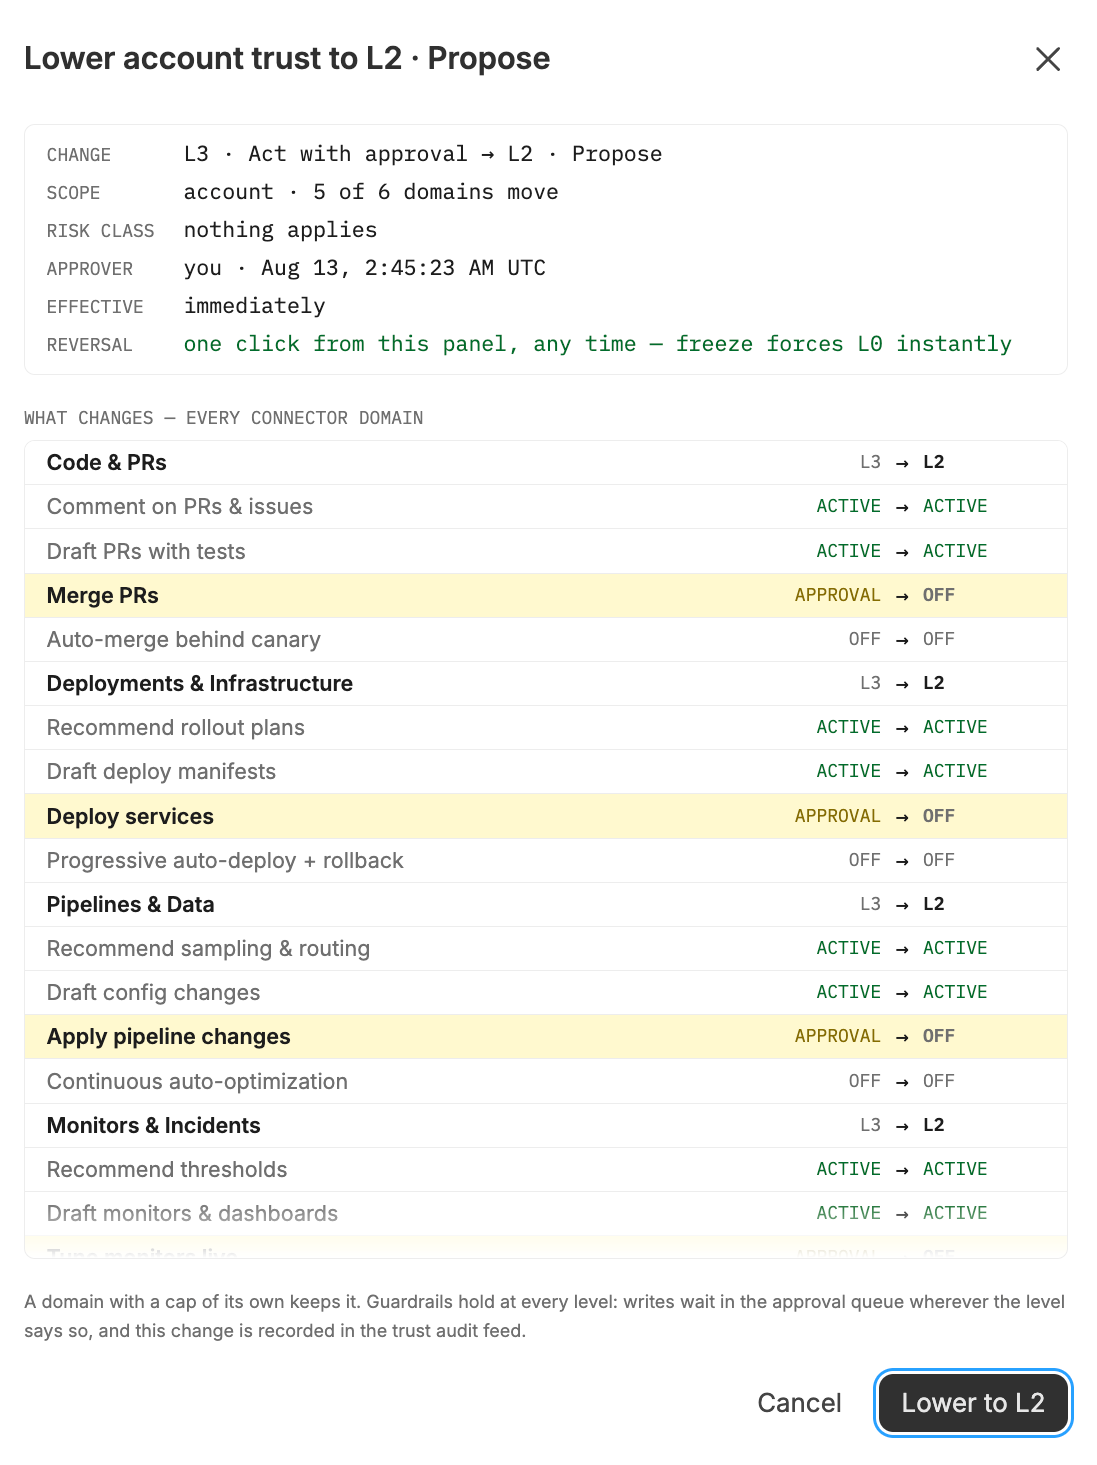Click the SCOPE 5 of 6 domains text

click(371, 192)
